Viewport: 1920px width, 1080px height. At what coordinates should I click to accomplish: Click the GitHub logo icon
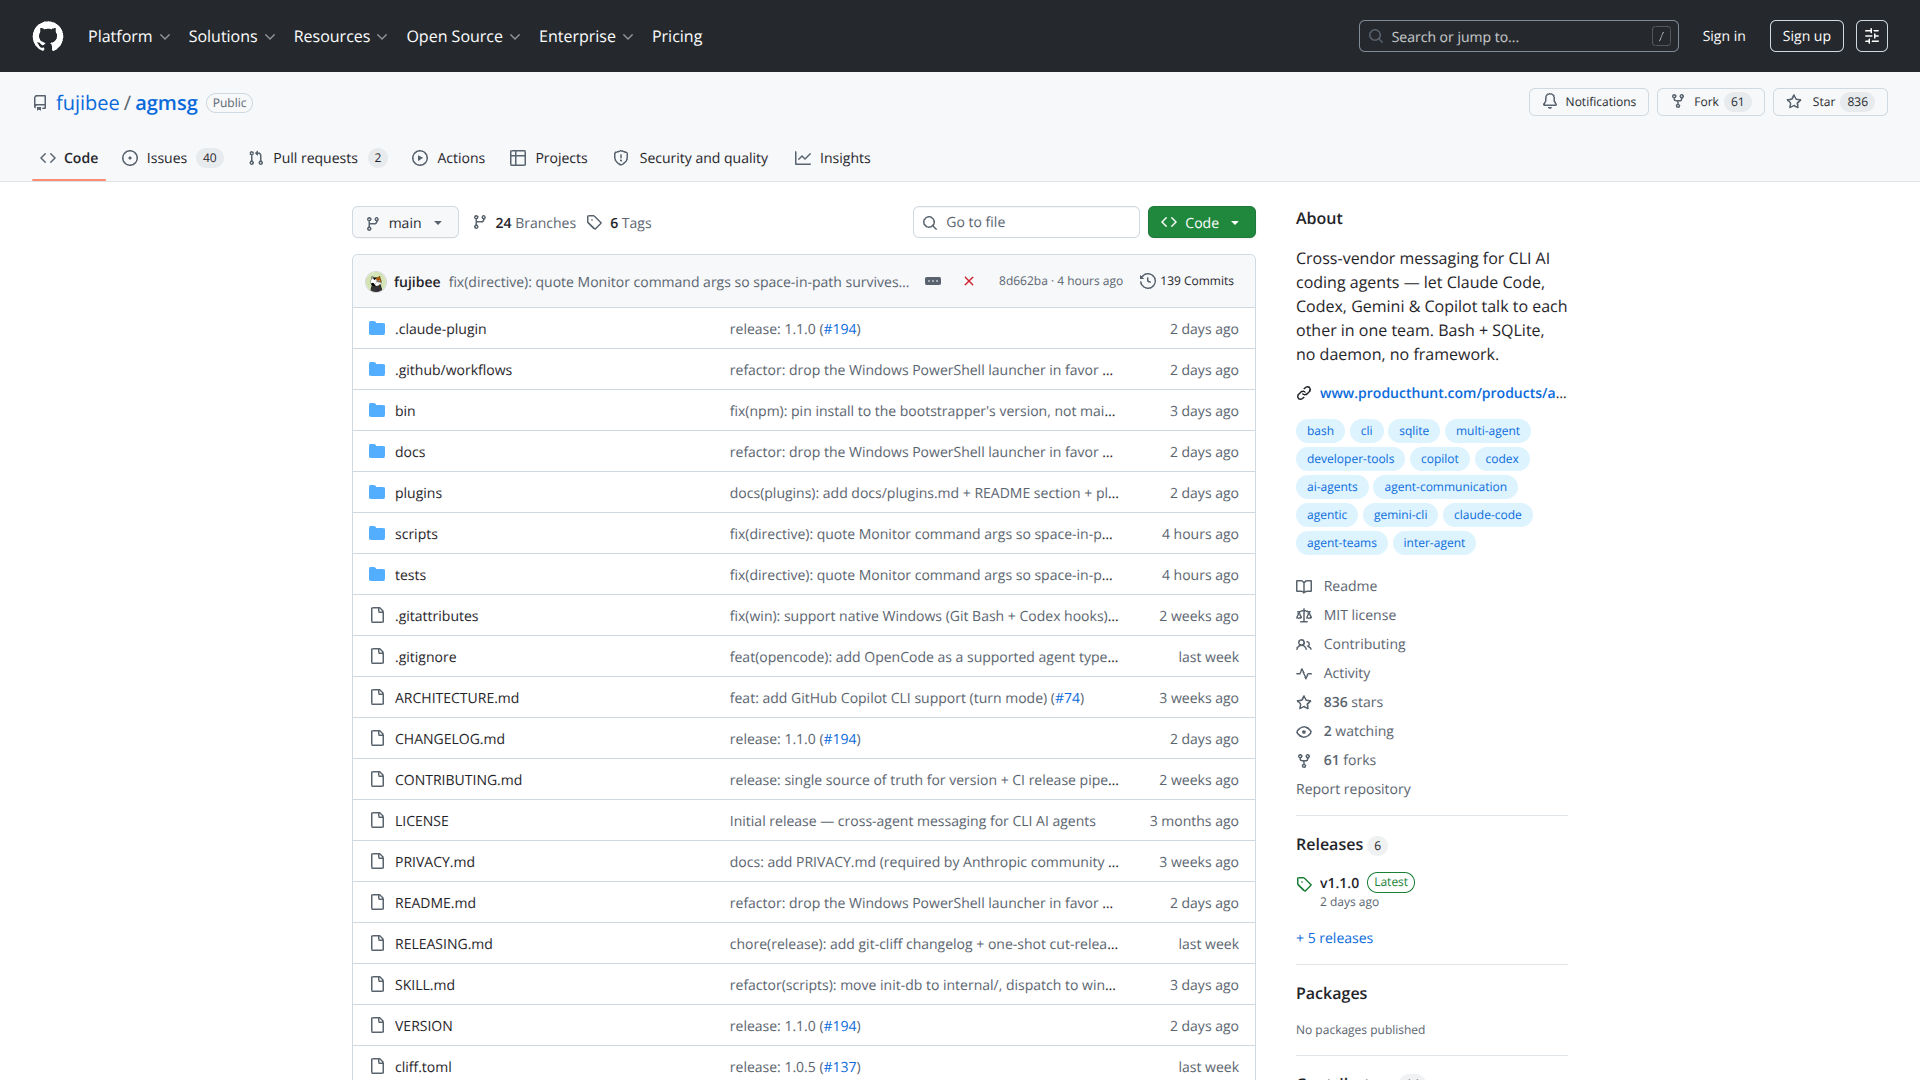[x=47, y=36]
